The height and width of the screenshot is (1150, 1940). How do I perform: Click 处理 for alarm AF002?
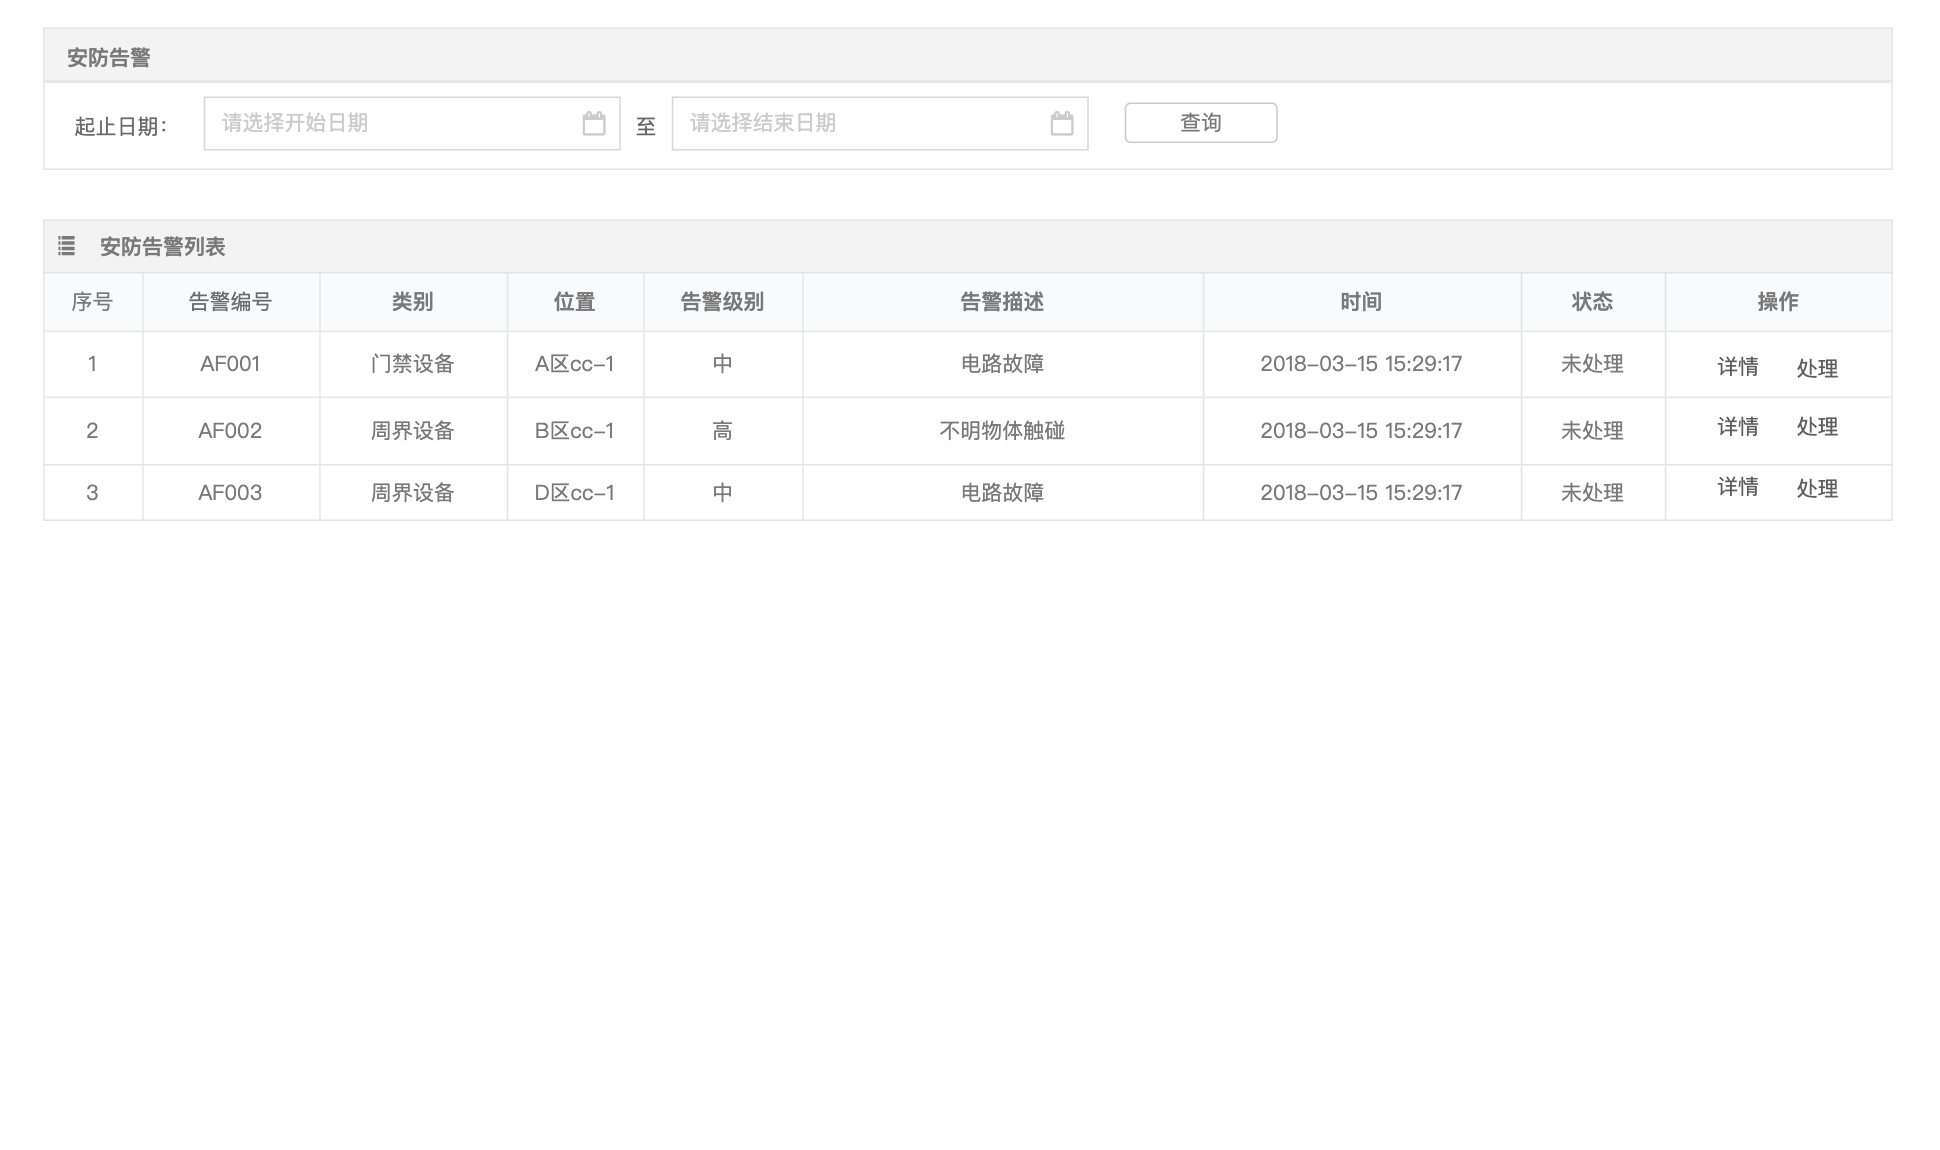click(1816, 427)
